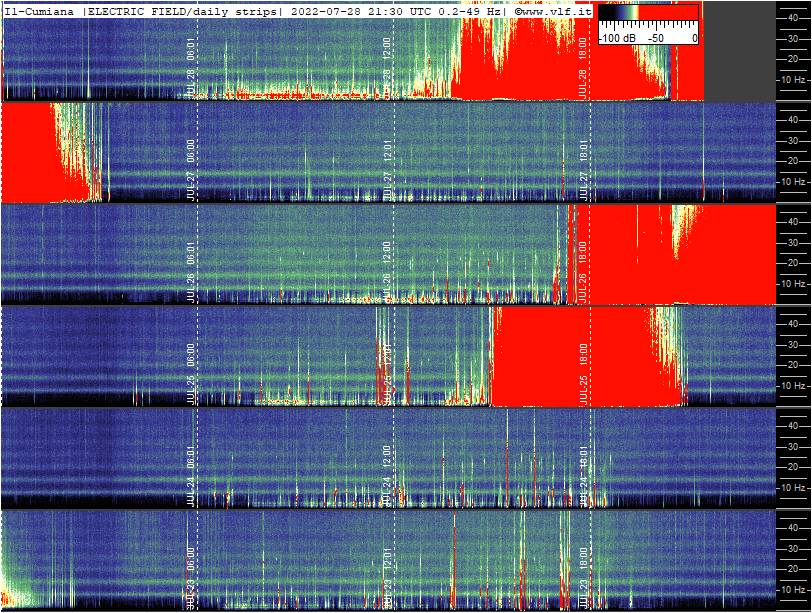Click the red saturated region in the JUL 27 strip
The height and width of the screenshot is (613, 812).
[x=28, y=152]
